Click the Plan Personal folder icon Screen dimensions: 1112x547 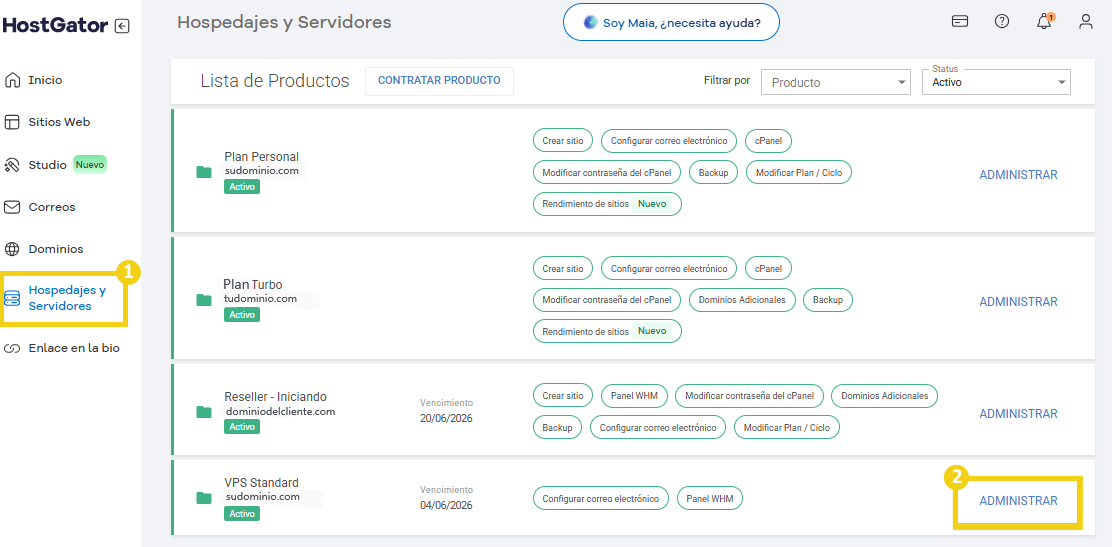(204, 172)
